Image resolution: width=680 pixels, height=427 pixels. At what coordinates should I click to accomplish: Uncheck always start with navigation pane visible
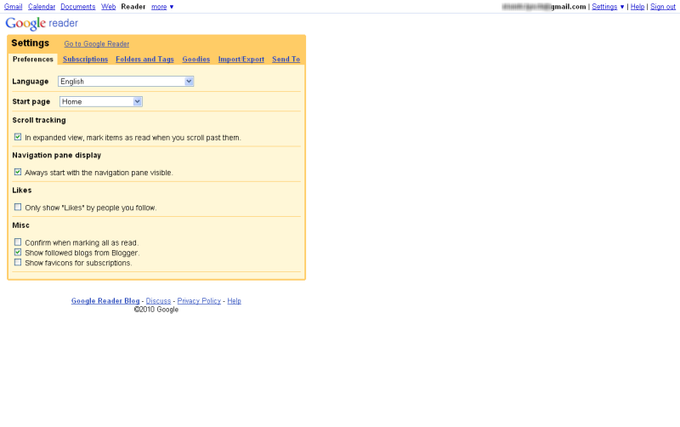[18, 172]
